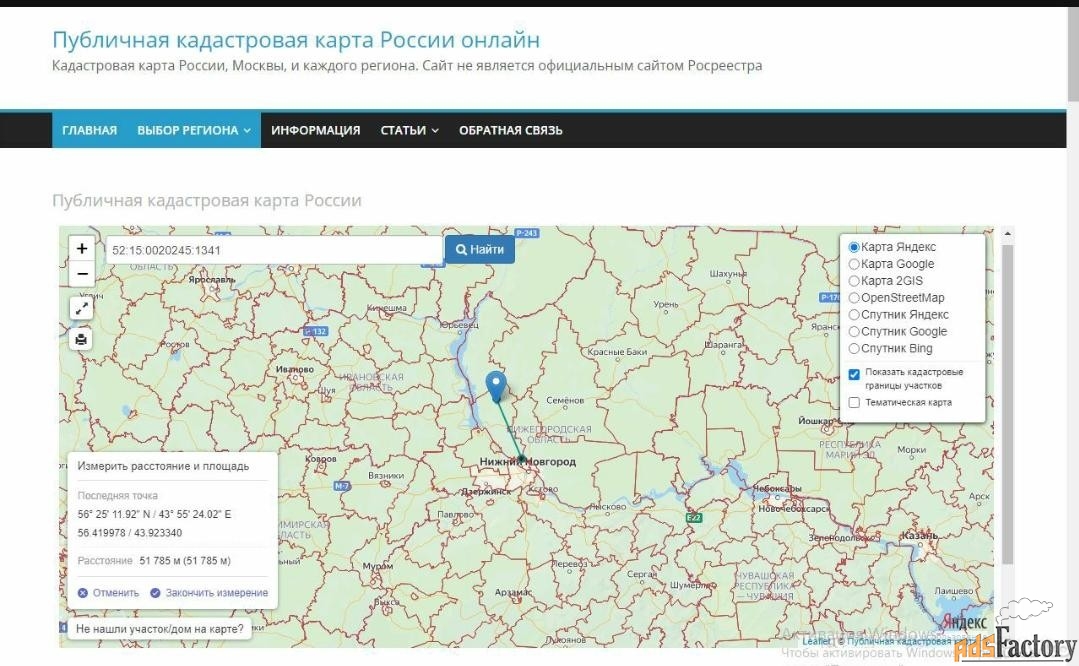Zoom in with the map plus button
1079x666 pixels.
[82, 249]
